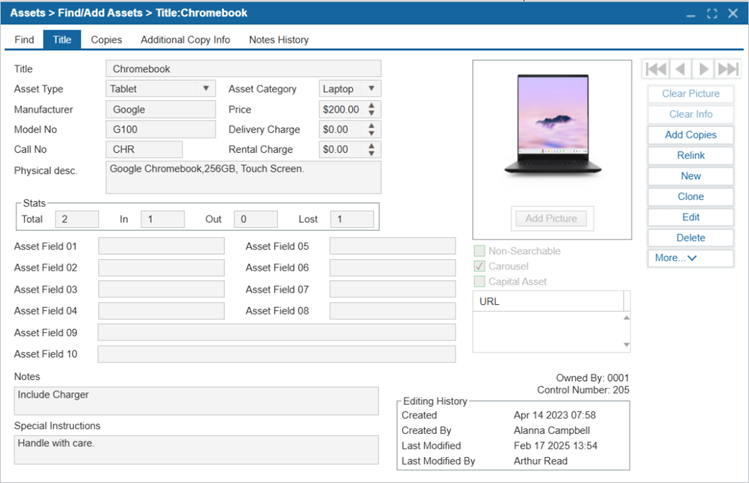Image resolution: width=749 pixels, height=483 pixels.
Task: Enable the Capital Asset checkbox
Action: [x=480, y=282]
